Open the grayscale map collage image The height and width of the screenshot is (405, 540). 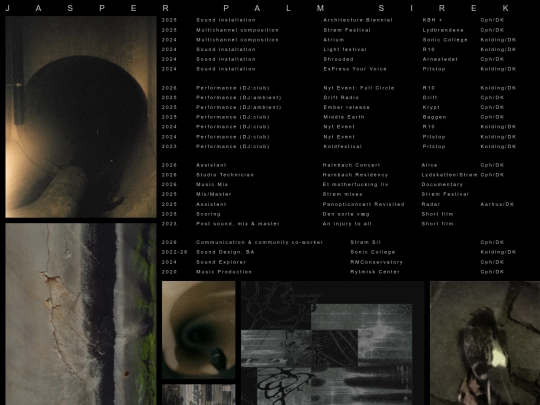[333, 343]
